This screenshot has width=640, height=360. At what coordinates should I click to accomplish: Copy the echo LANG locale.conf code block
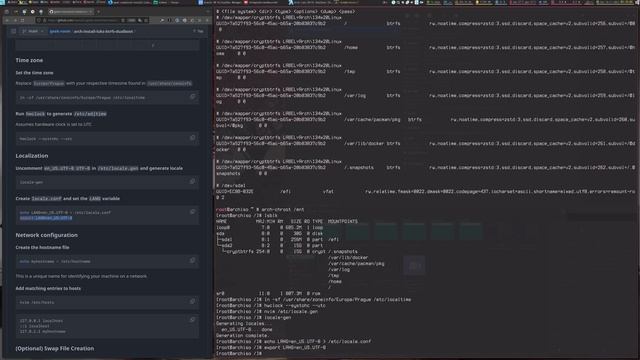pyautogui.click(x=193, y=211)
